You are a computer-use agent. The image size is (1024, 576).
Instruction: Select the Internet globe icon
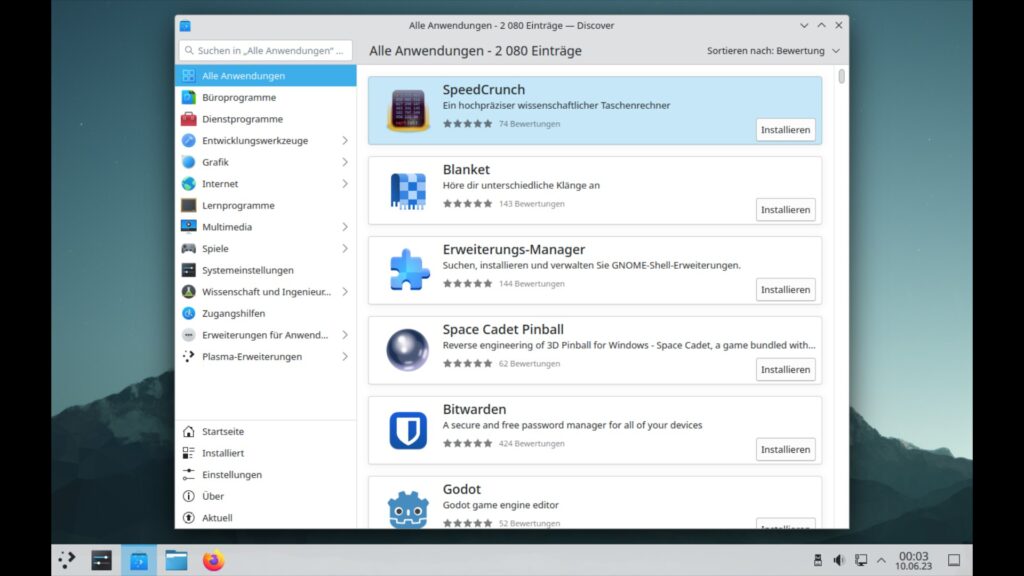(x=189, y=184)
